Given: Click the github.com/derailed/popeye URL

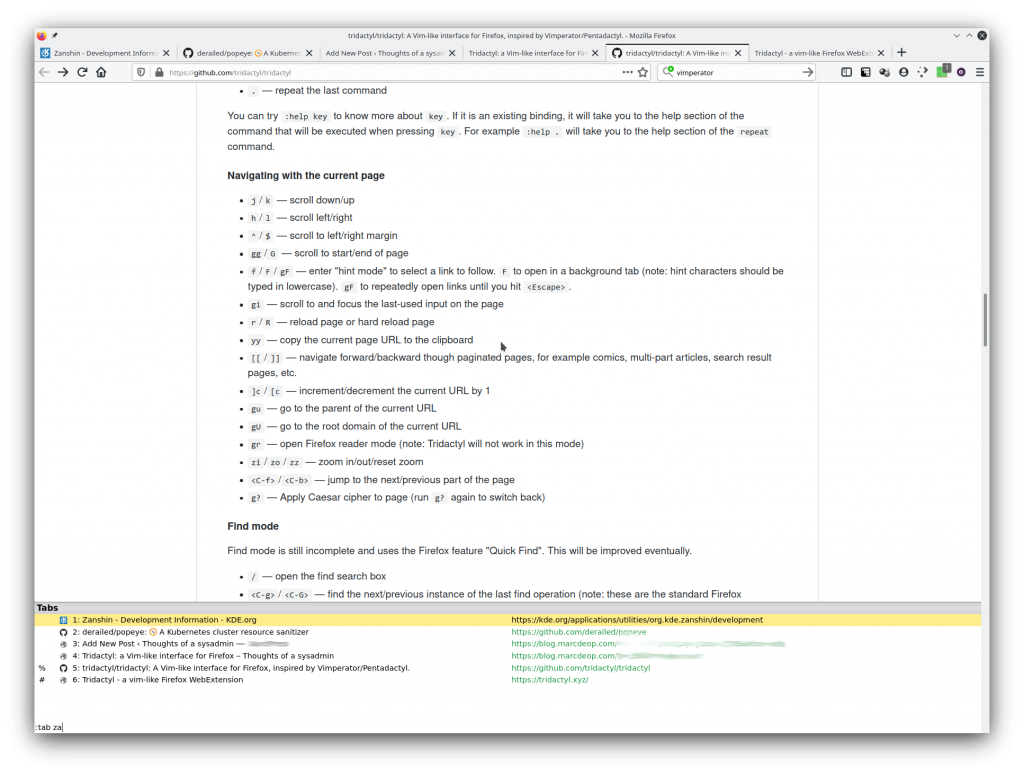Looking at the screenshot, I should (x=579, y=632).
